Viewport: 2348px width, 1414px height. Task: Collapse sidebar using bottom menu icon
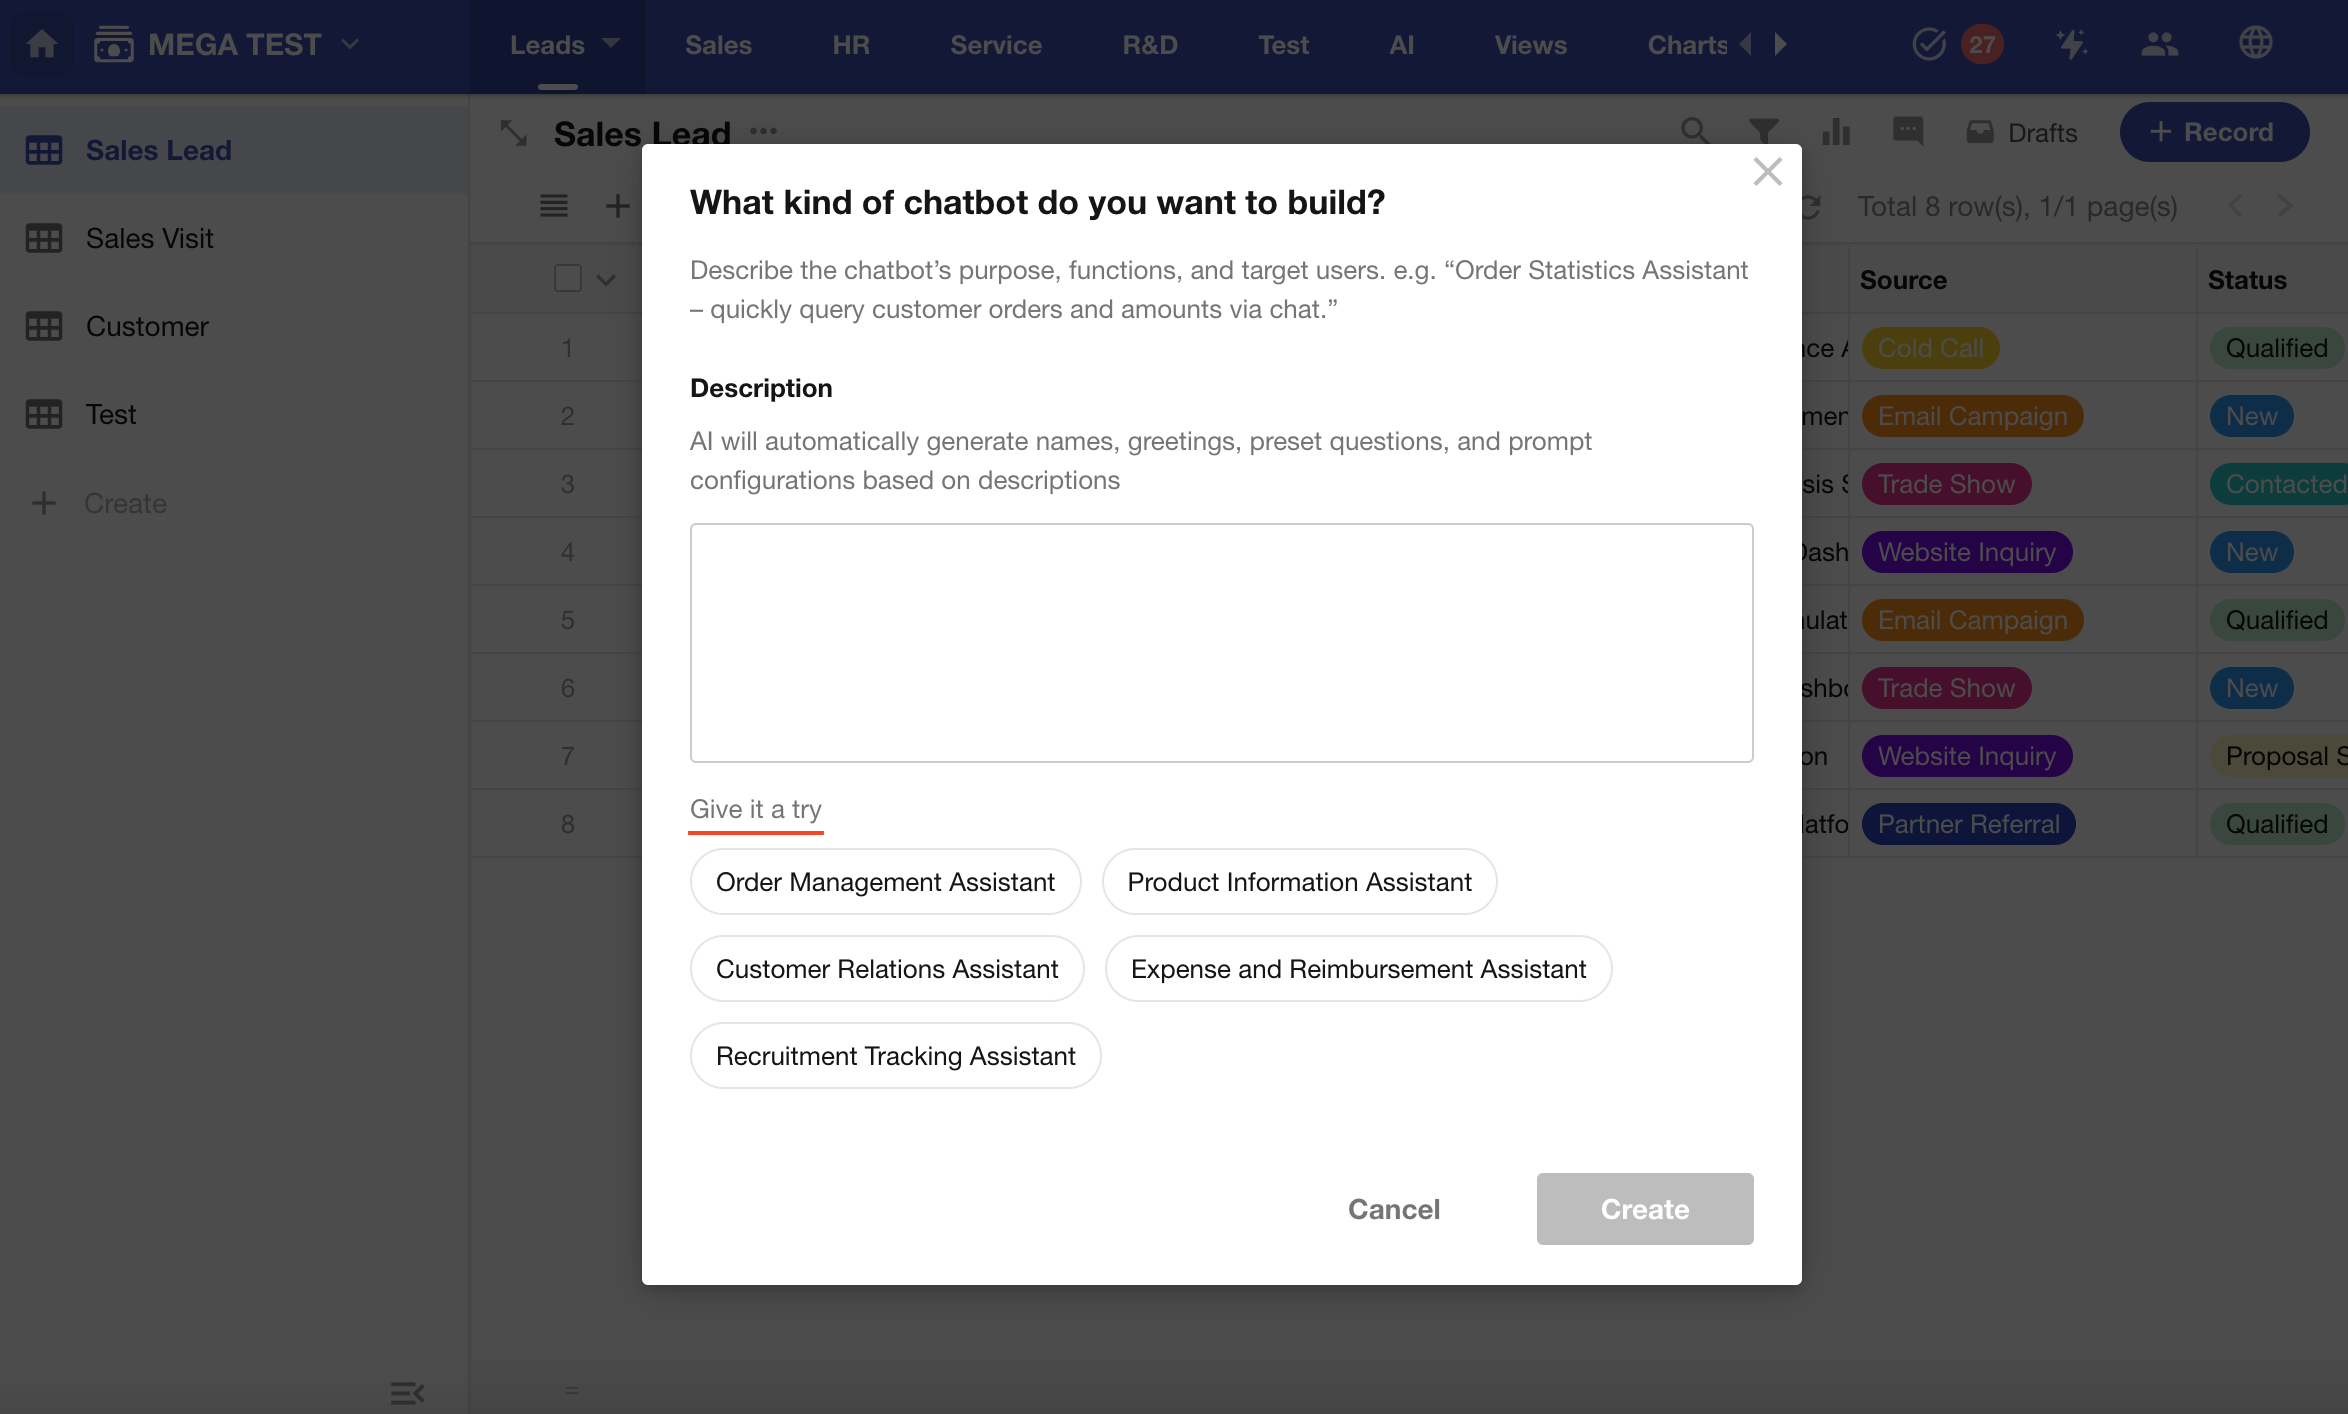click(x=407, y=1392)
